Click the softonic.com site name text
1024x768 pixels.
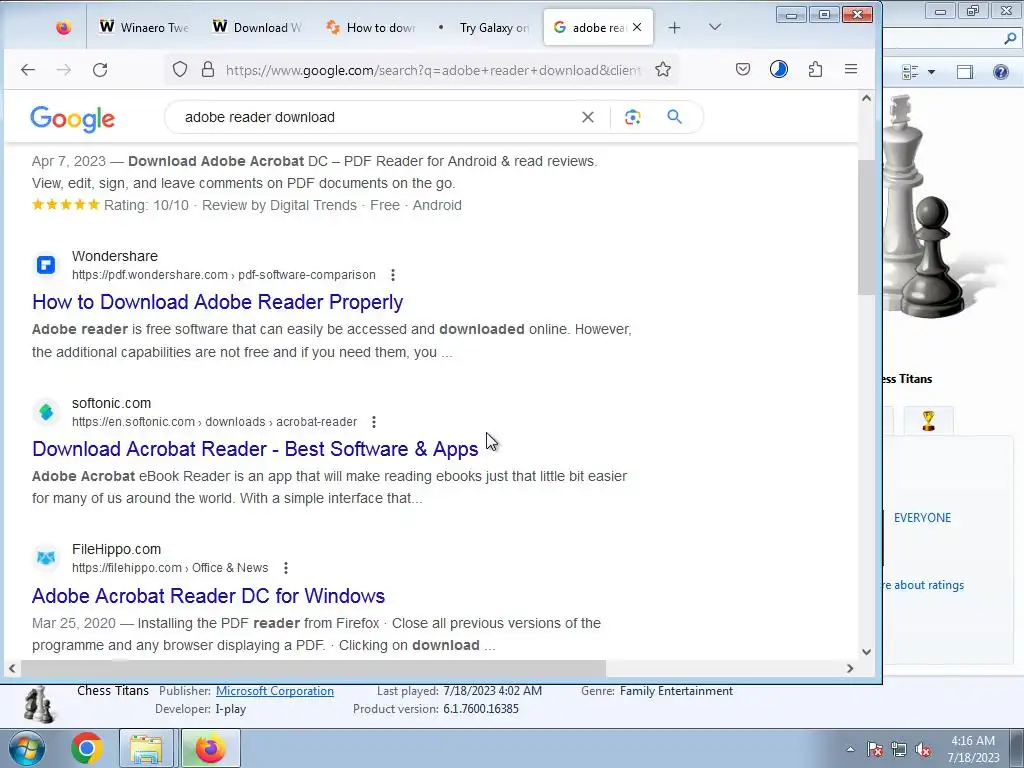pyautogui.click(x=111, y=403)
